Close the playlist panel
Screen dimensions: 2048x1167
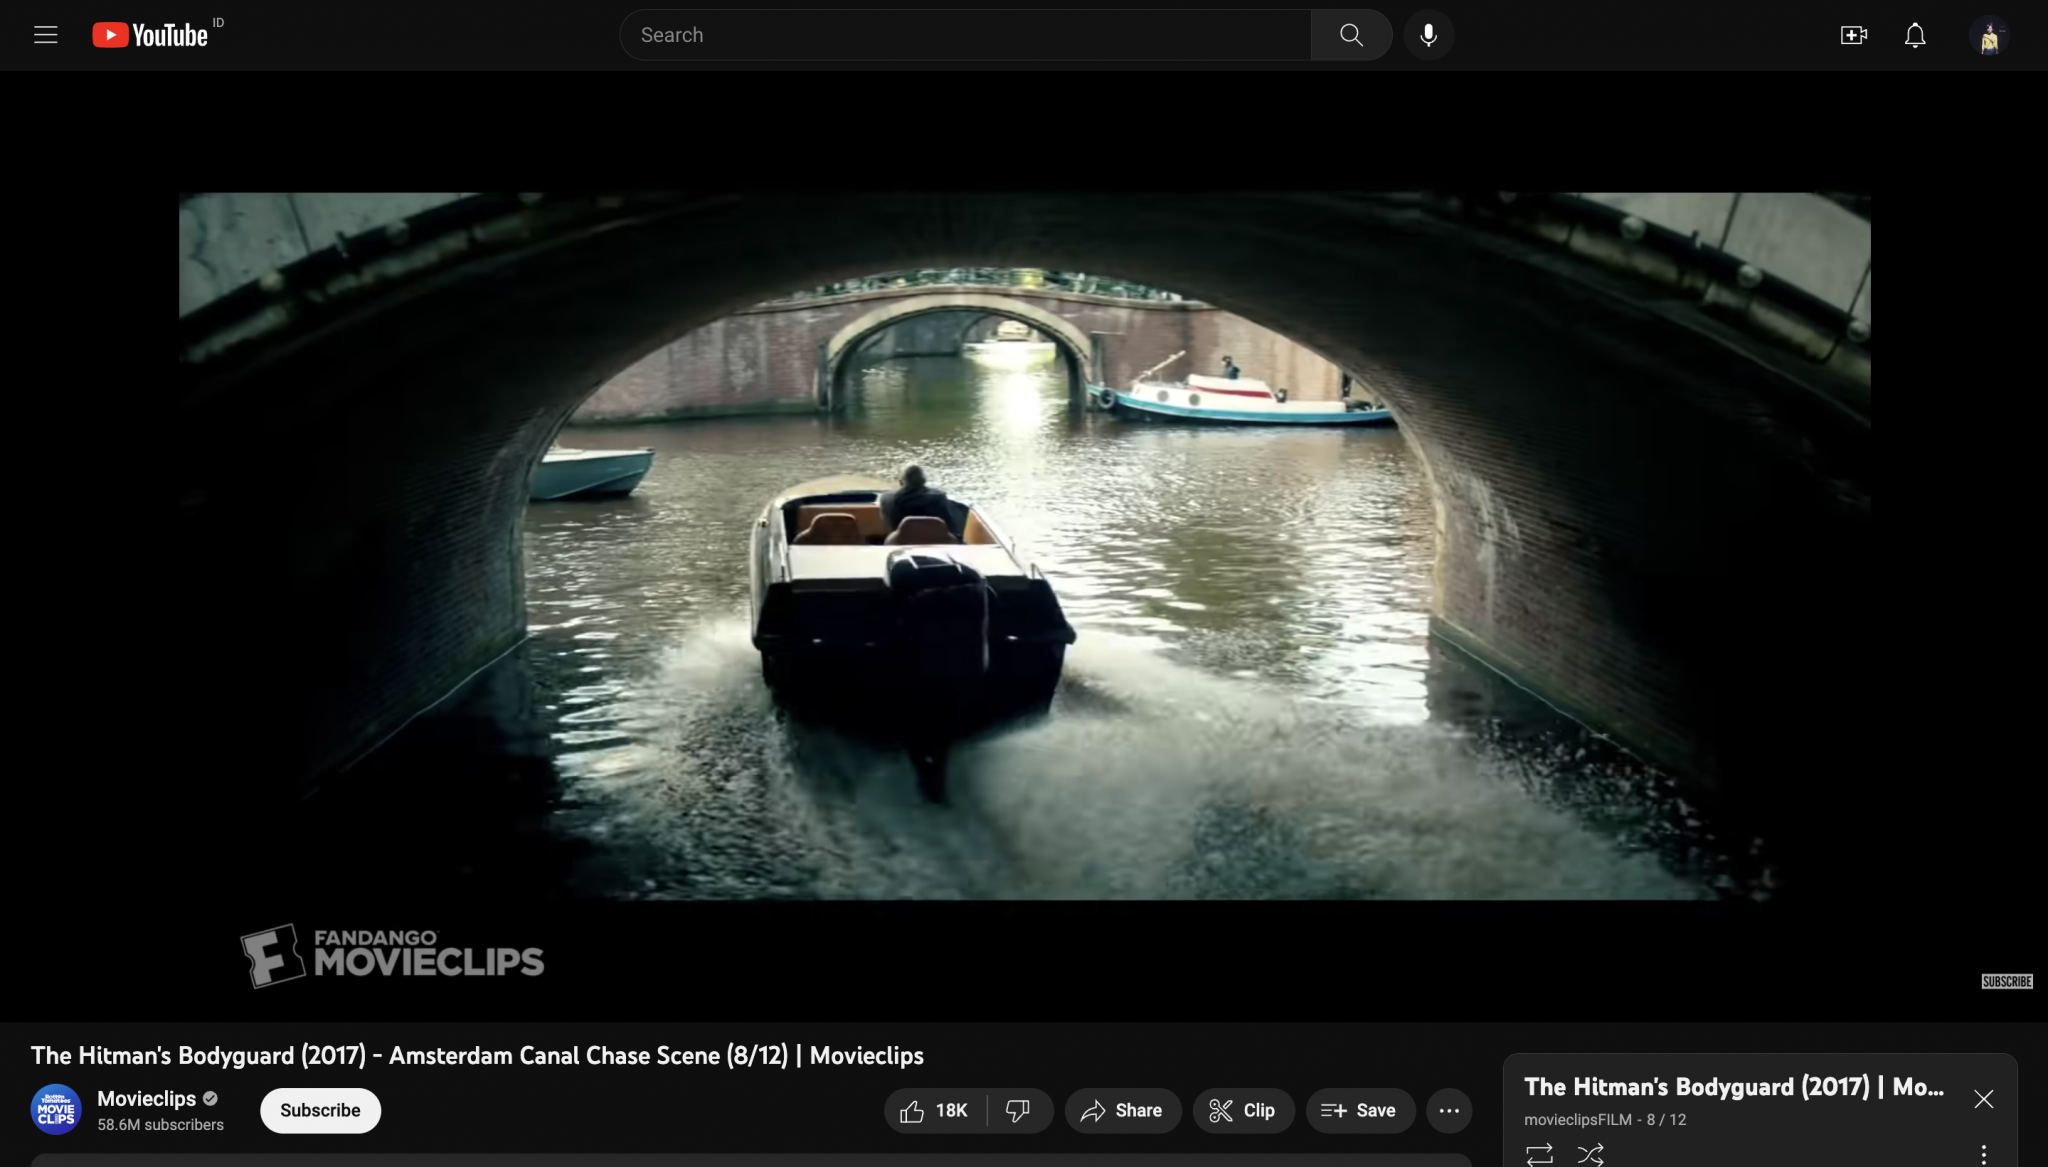pos(1983,1099)
